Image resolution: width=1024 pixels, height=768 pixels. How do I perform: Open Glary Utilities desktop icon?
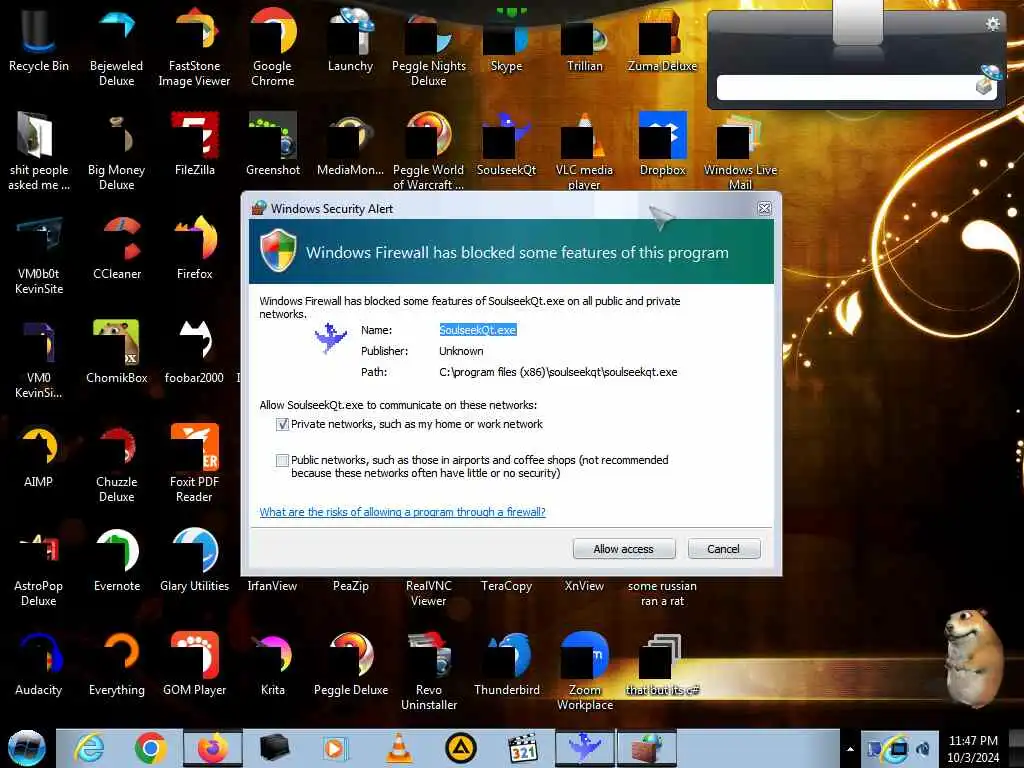pyautogui.click(x=195, y=560)
